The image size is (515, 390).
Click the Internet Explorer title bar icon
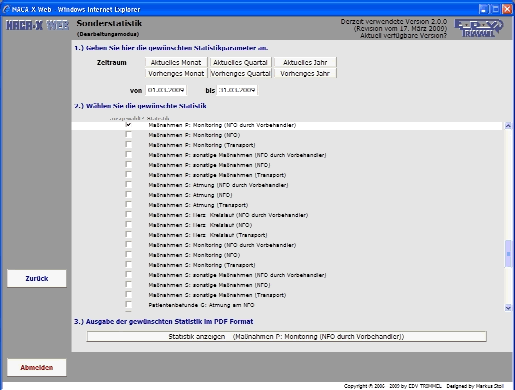click(x=6, y=9)
